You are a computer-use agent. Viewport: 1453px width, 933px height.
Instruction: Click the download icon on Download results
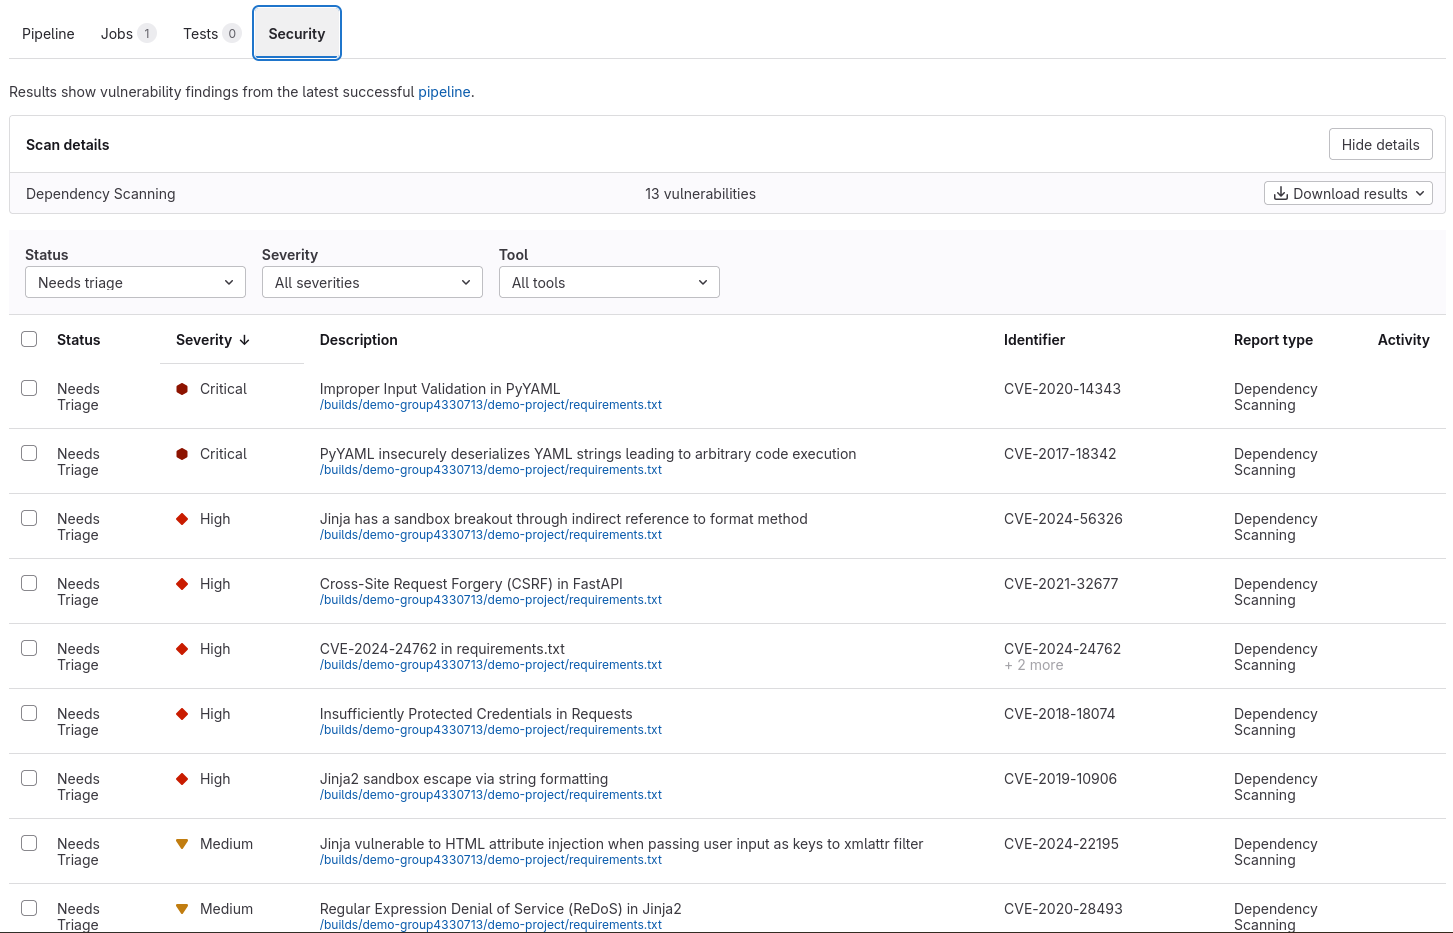point(1282,193)
